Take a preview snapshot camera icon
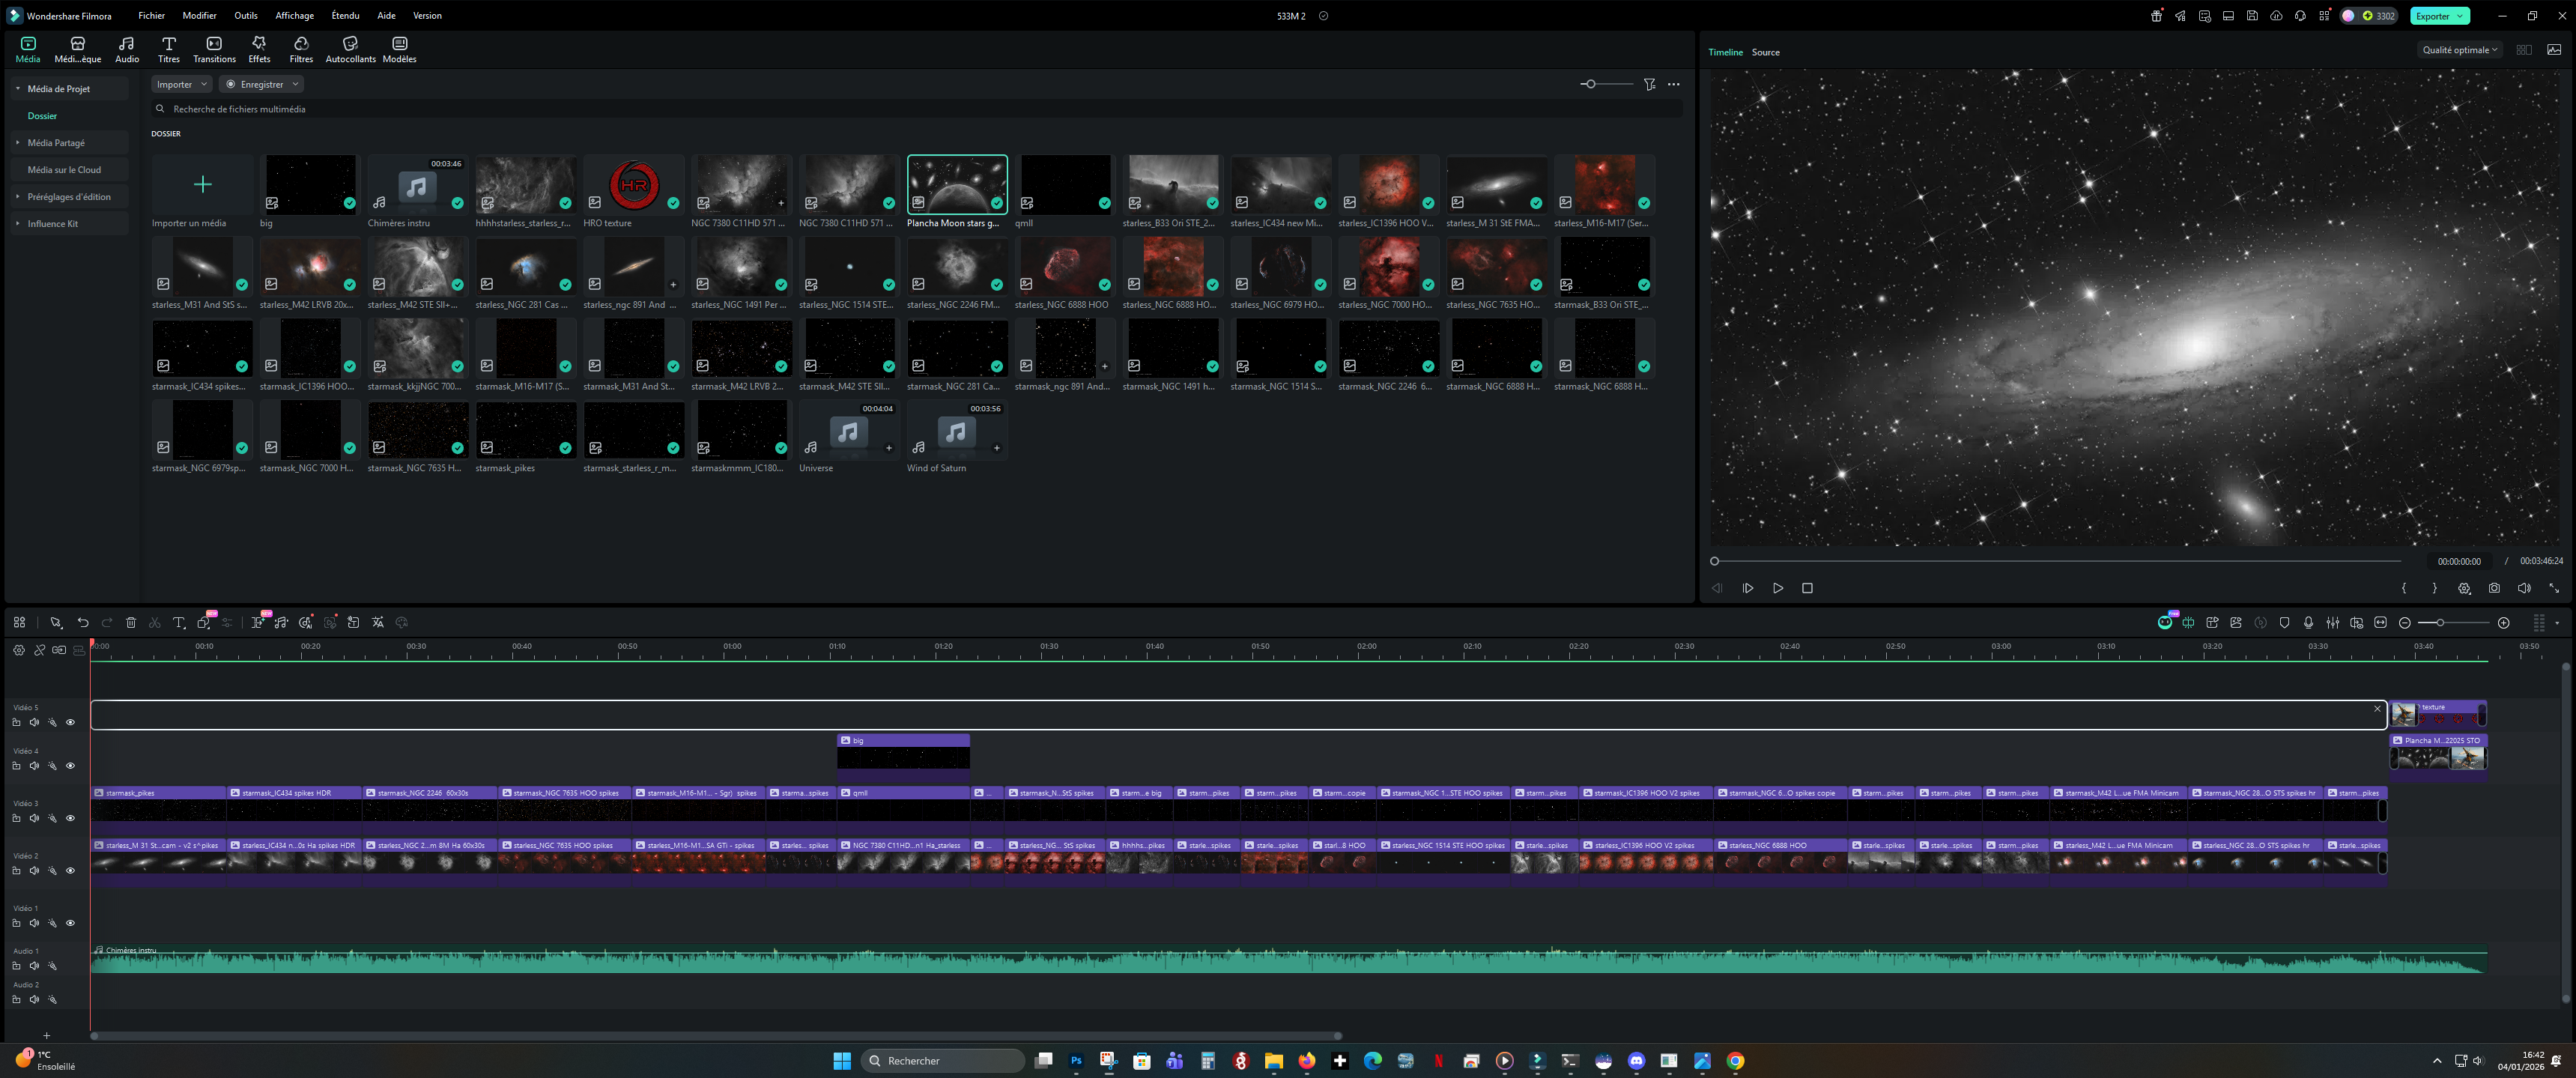This screenshot has height=1078, width=2576. pyautogui.click(x=2494, y=588)
